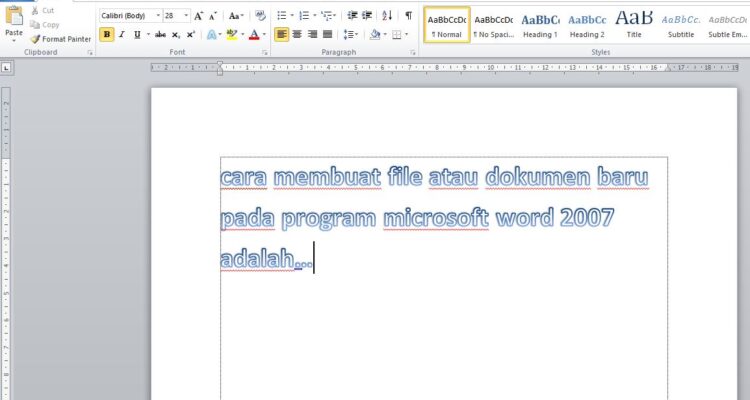Viewport: 750px width, 400px height.
Task: Justify the paragraph text
Action: (x=328, y=34)
